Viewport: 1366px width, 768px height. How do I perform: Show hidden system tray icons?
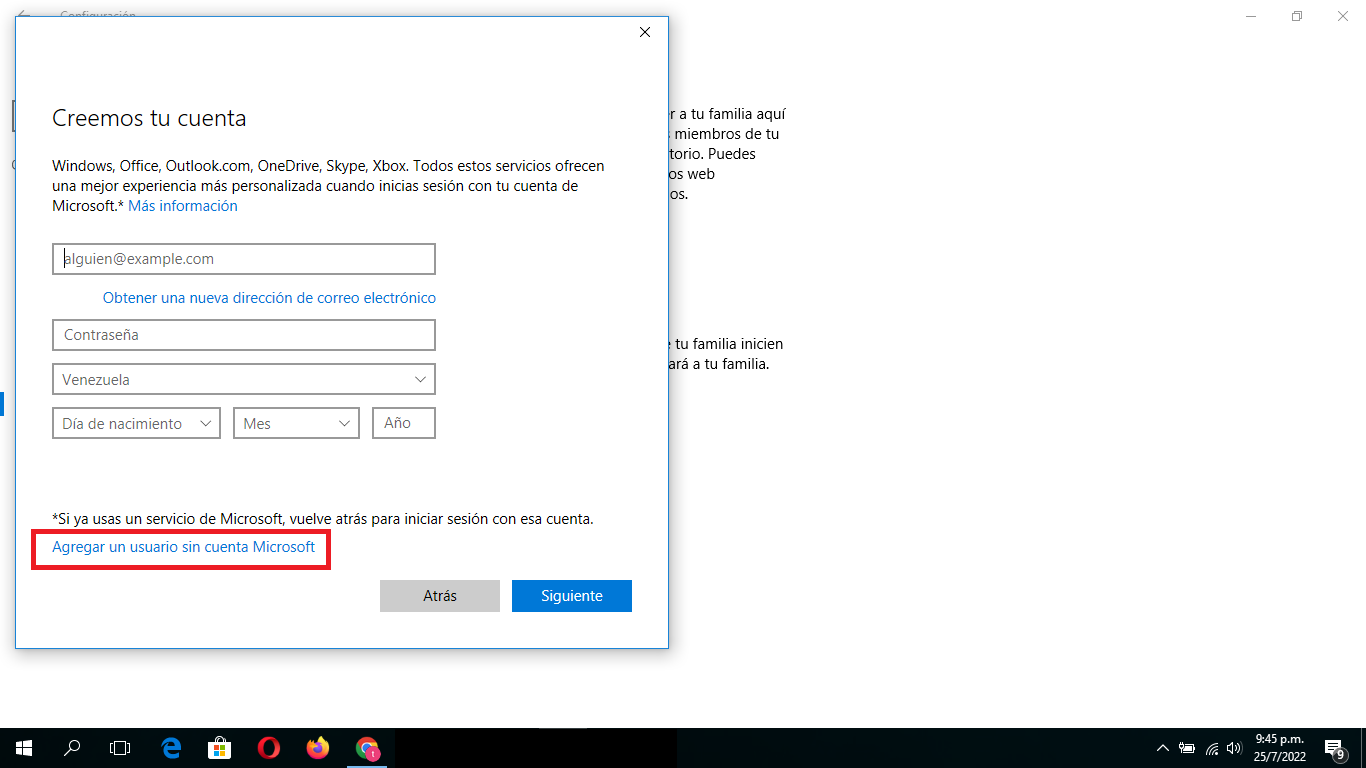coord(1162,748)
